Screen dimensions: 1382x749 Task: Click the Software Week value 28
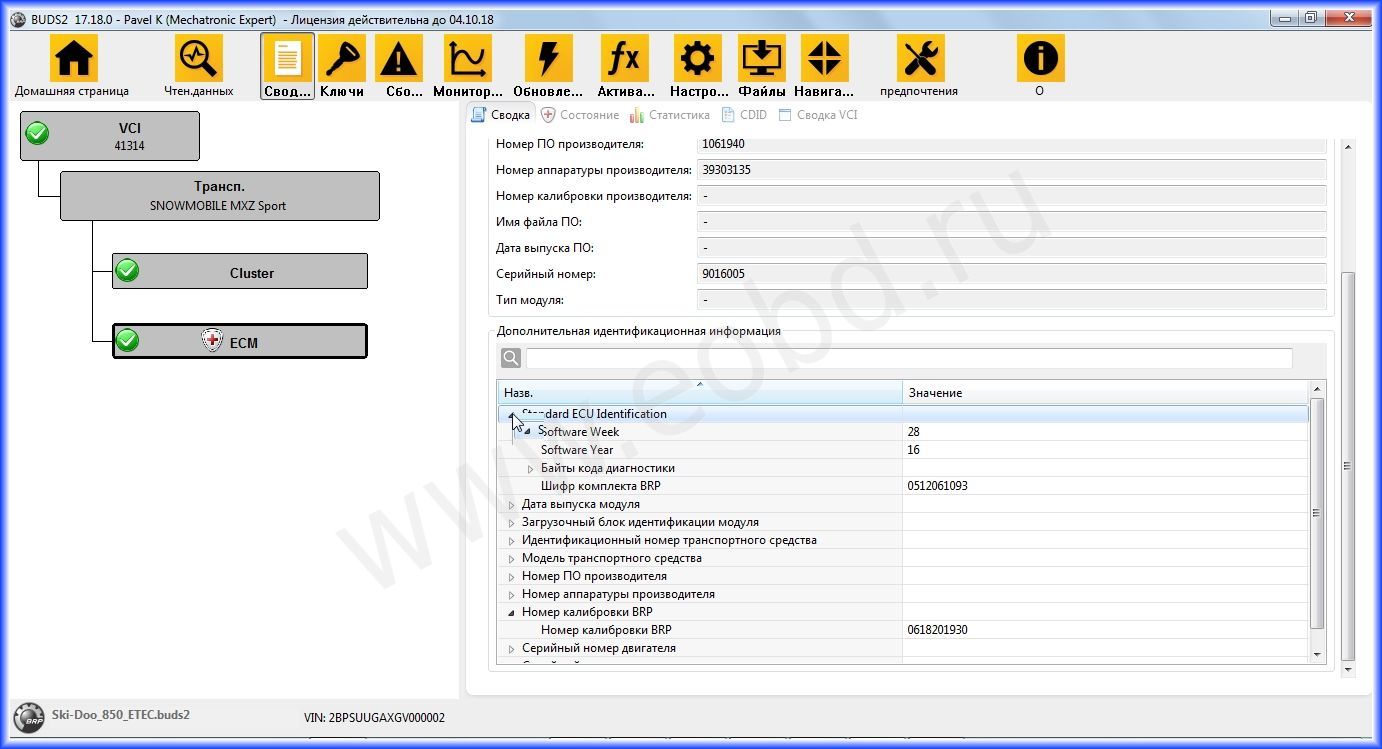914,432
